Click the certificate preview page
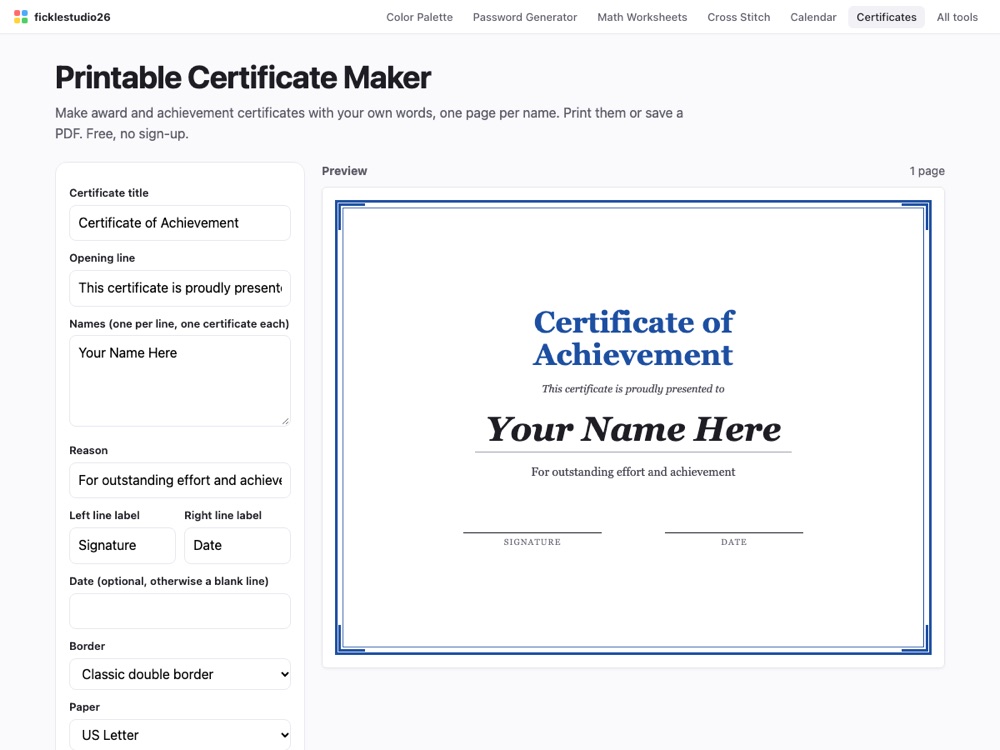1000x750 pixels. tap(633, 427)
